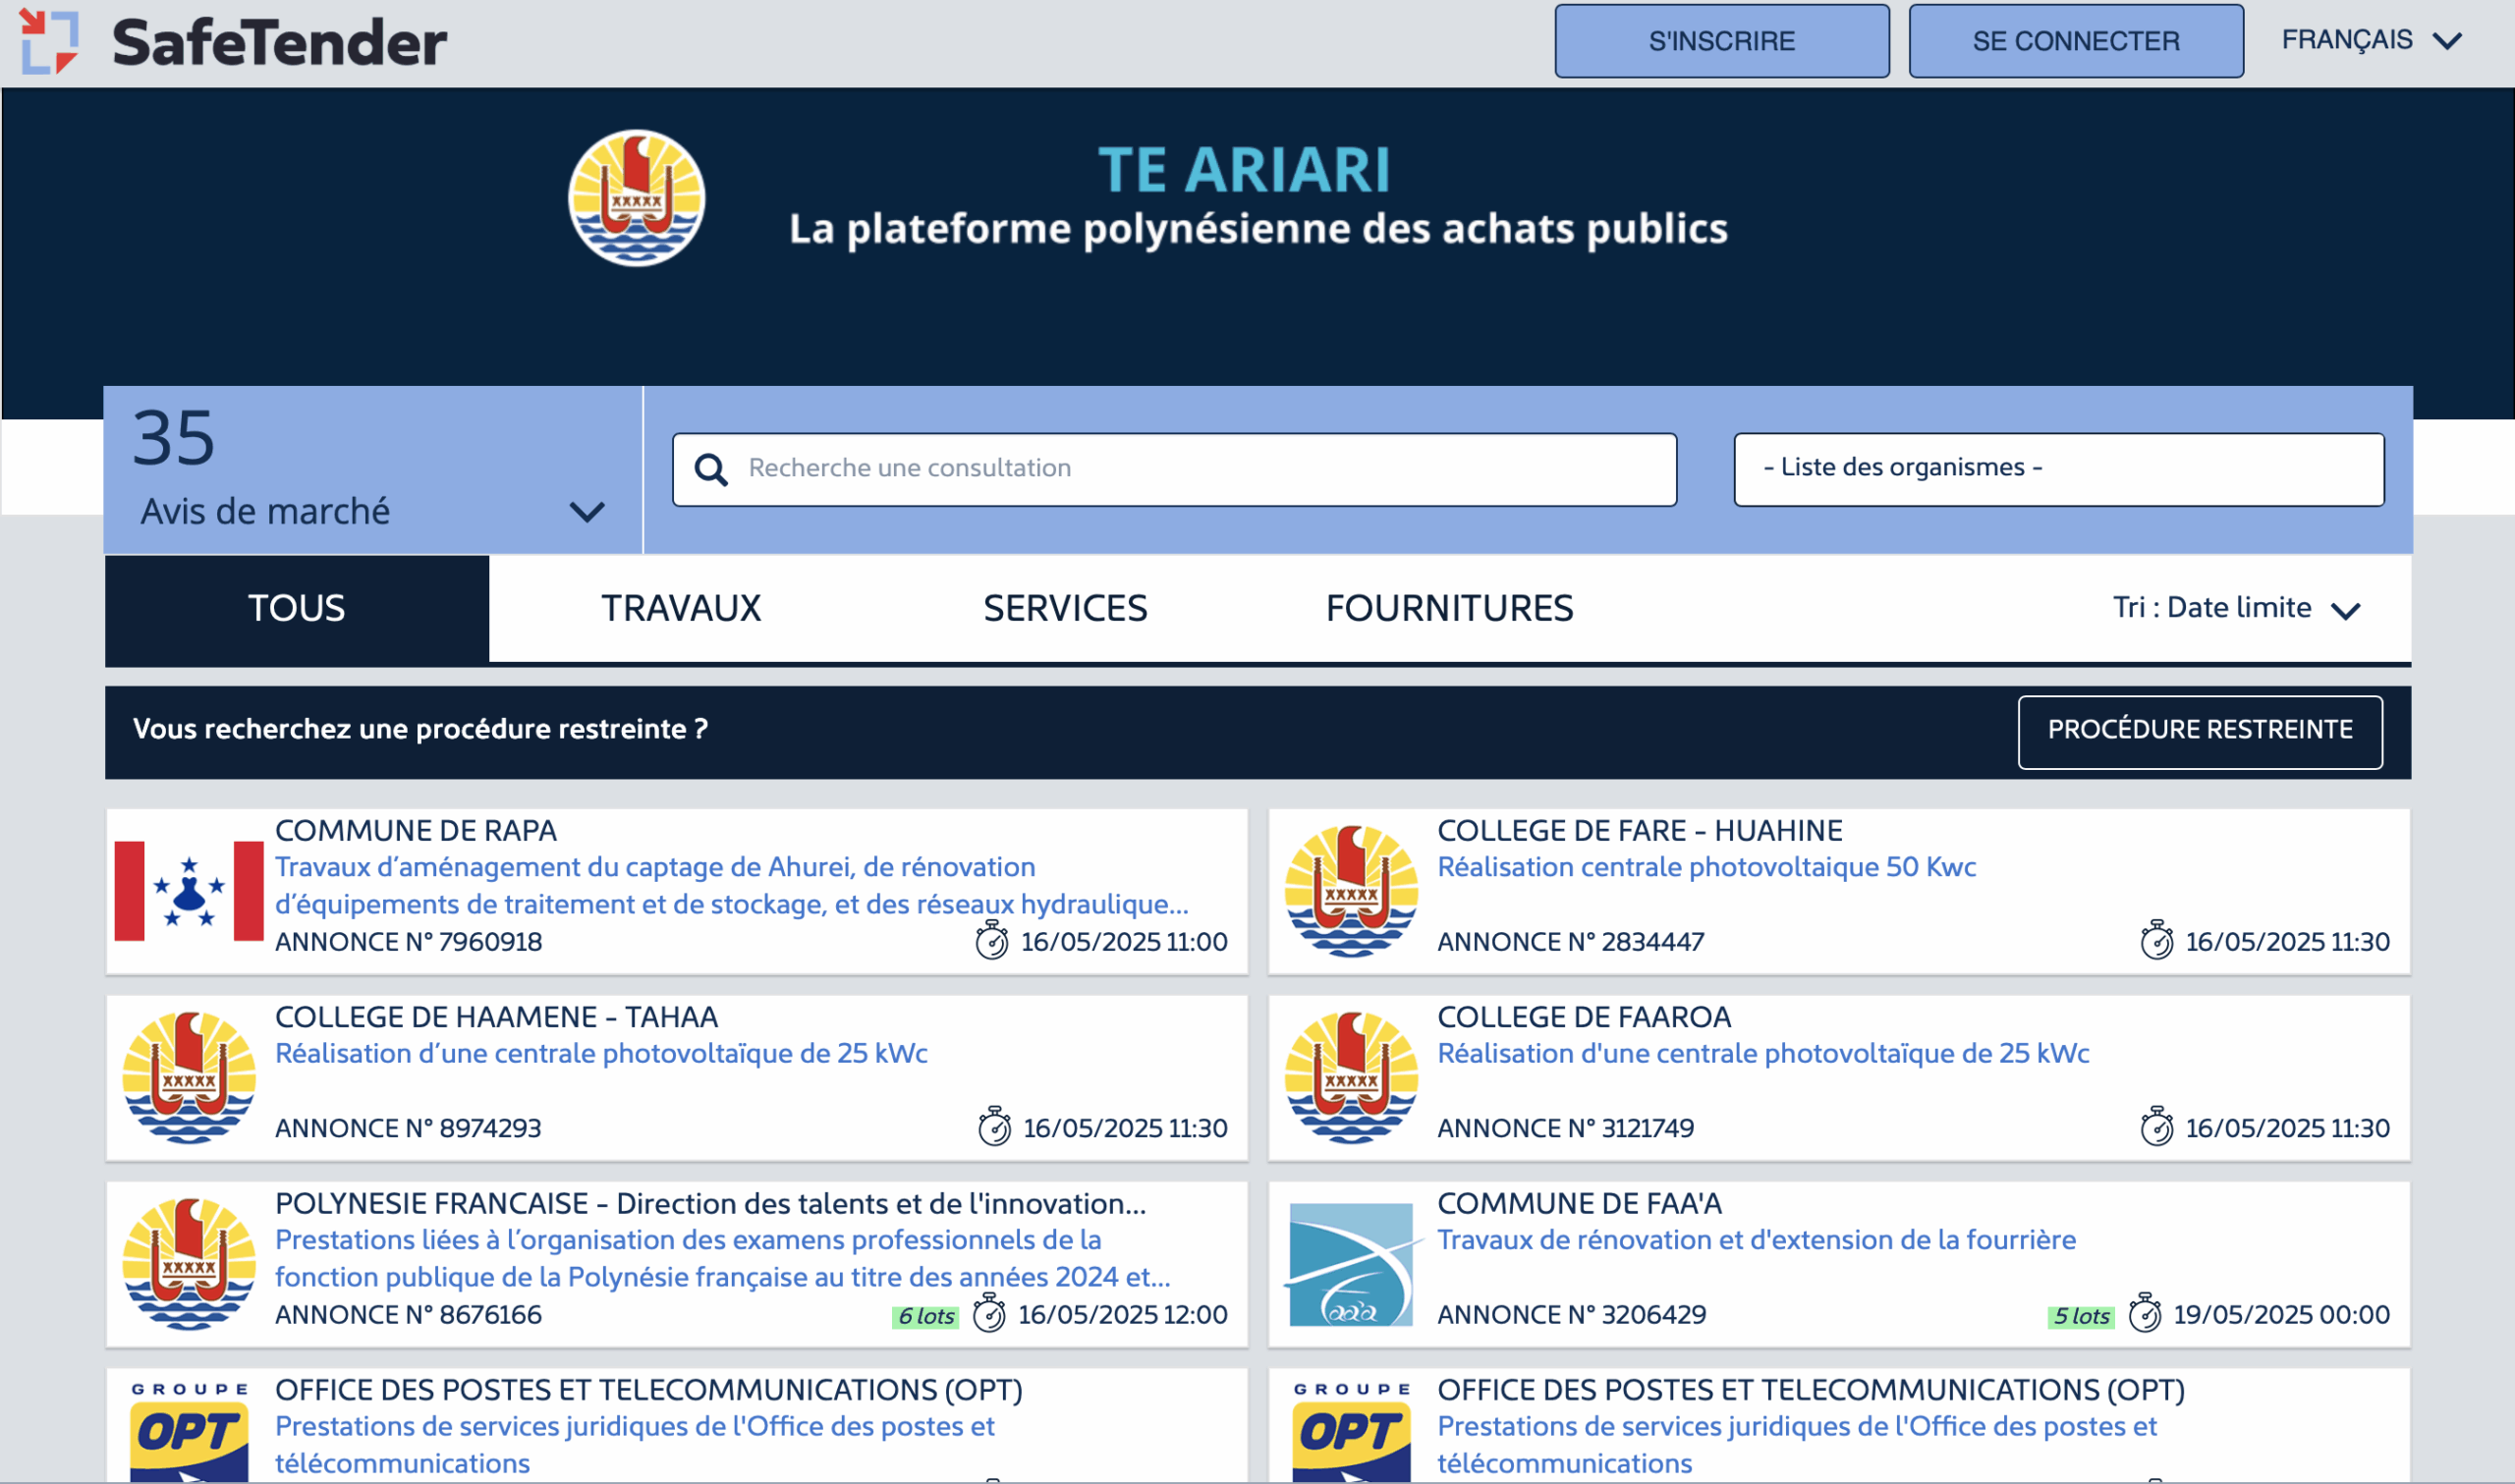
Task: Click deadline 16/05/2025 12:00
Action: [x=1122, y=1315]
